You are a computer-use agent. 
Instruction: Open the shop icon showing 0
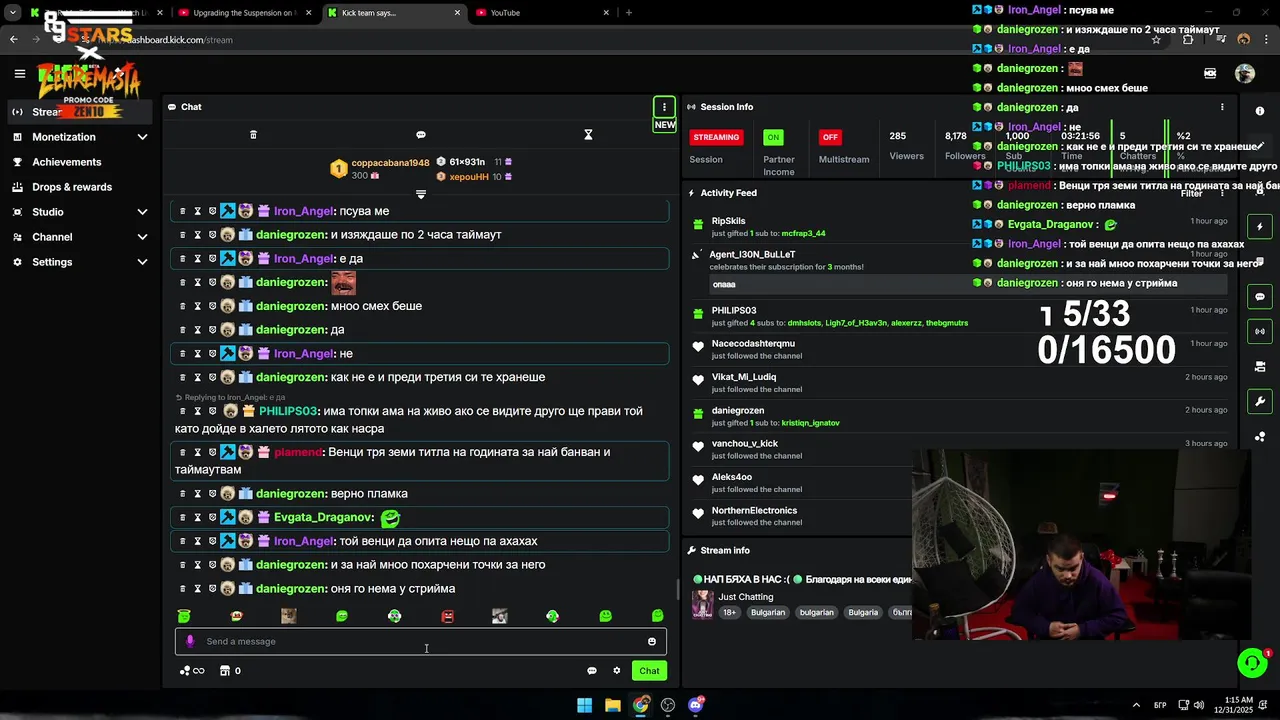pos(230,671)
